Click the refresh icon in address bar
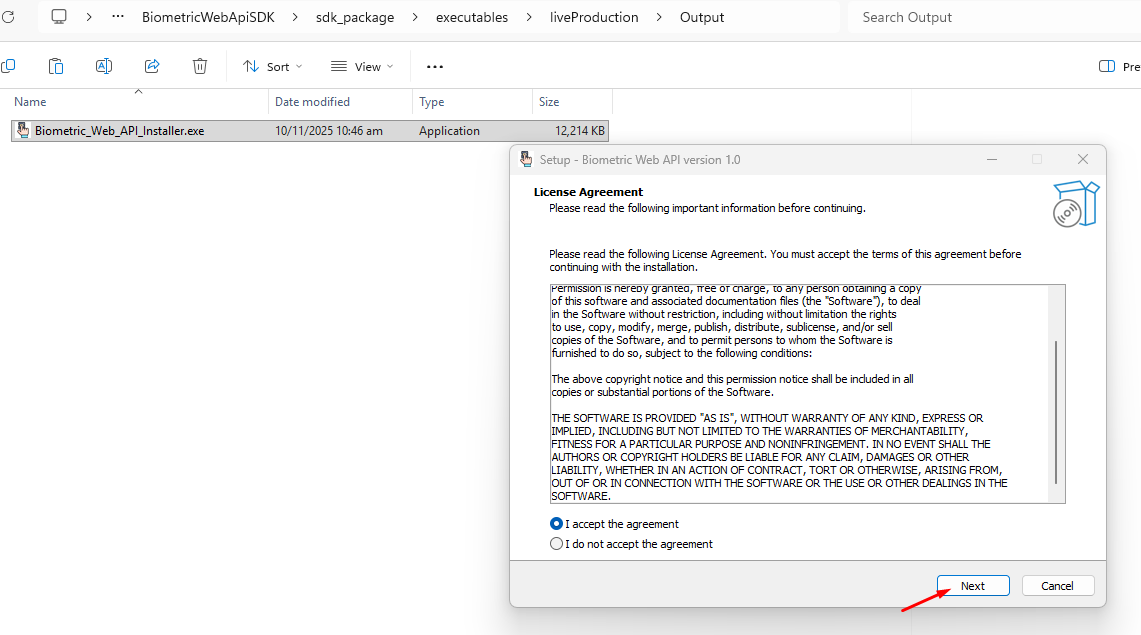The height and width of the screenshot is (635, 1141). [8, 17]
